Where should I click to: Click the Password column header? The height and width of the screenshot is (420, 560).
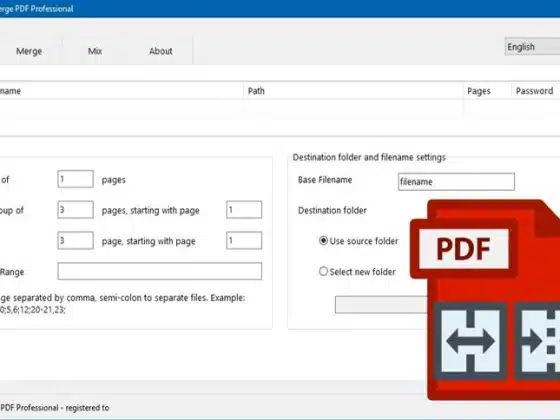click(535, 91)
